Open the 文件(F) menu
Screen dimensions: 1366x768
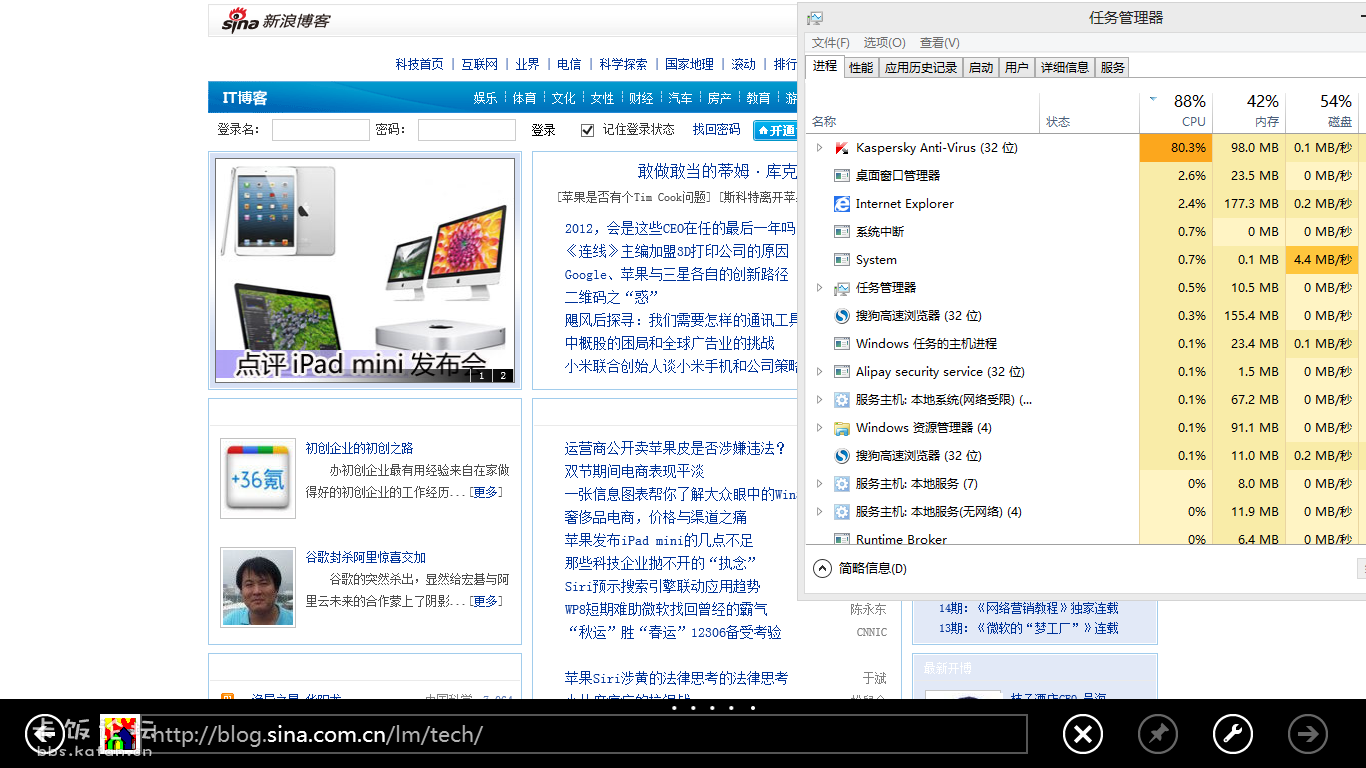point(830,43)
